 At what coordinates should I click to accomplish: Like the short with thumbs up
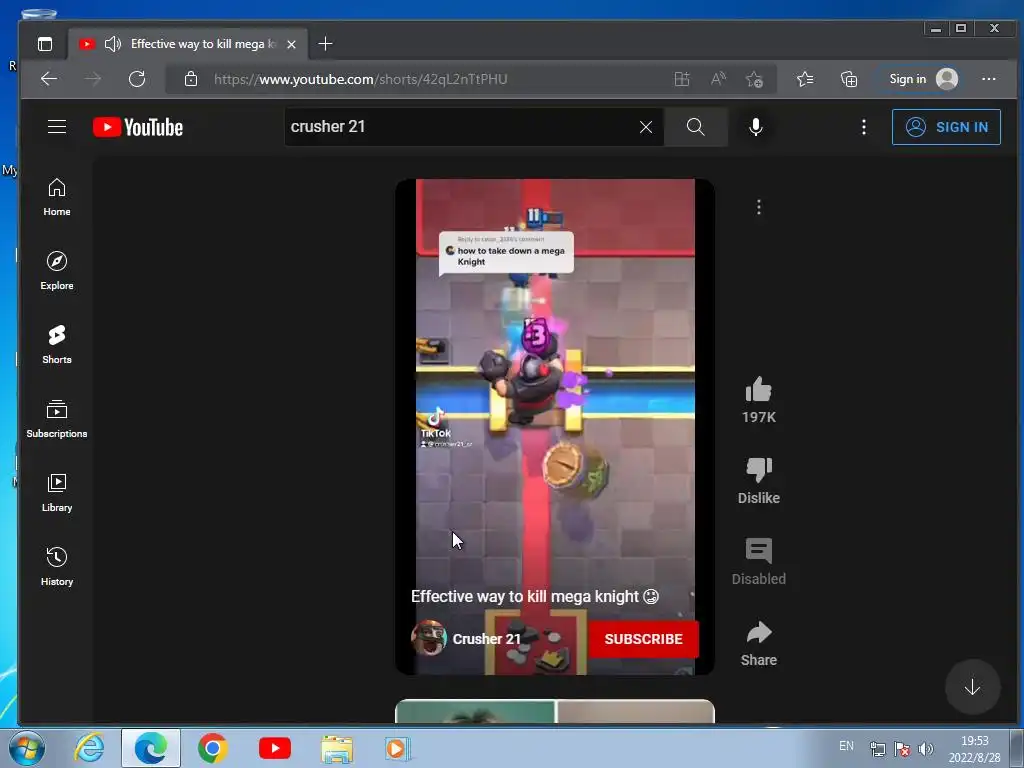[758, 390]
